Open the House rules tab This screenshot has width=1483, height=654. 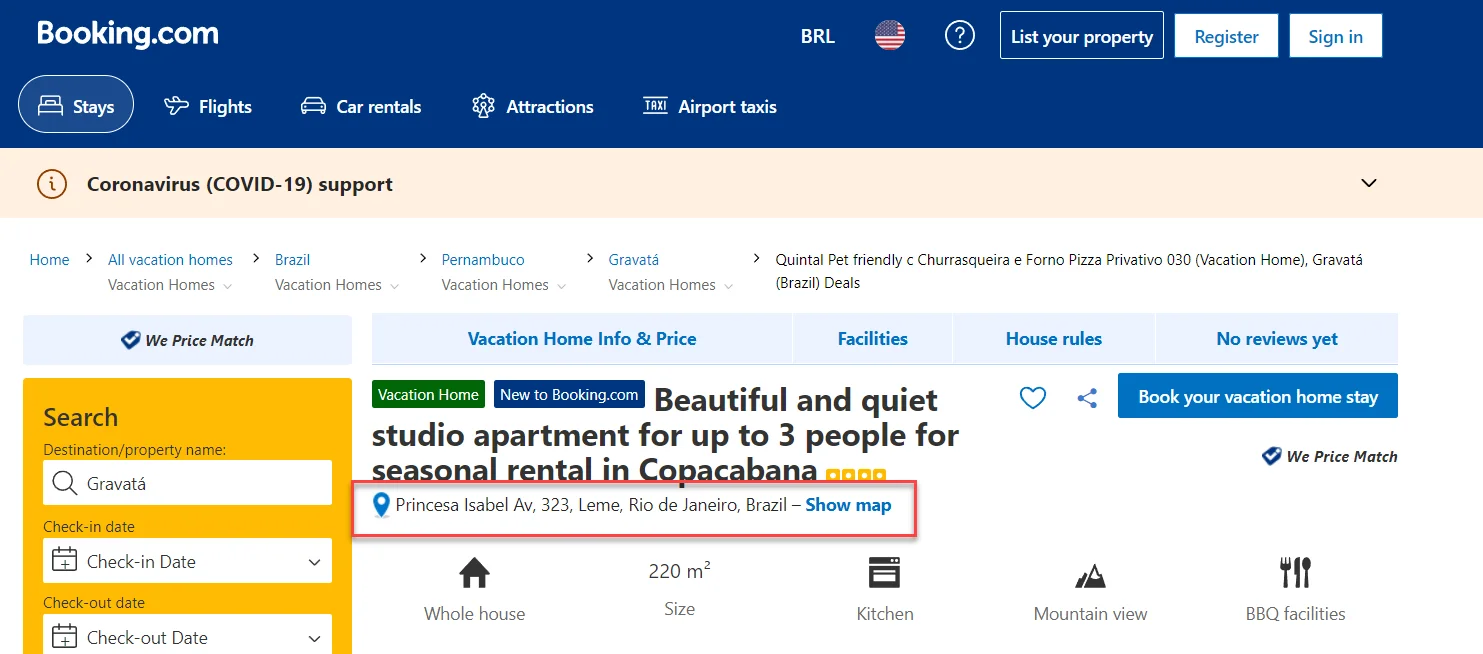1053,339
